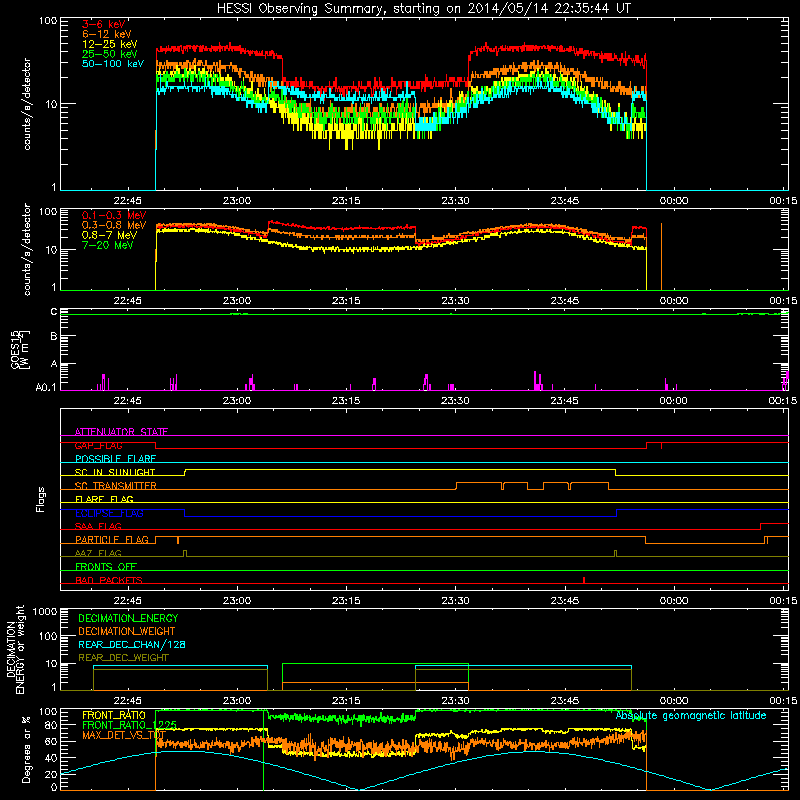800x800 pixels.
Task: Click the SC_TRANSMITTER flag label
Action: point(116,486)
